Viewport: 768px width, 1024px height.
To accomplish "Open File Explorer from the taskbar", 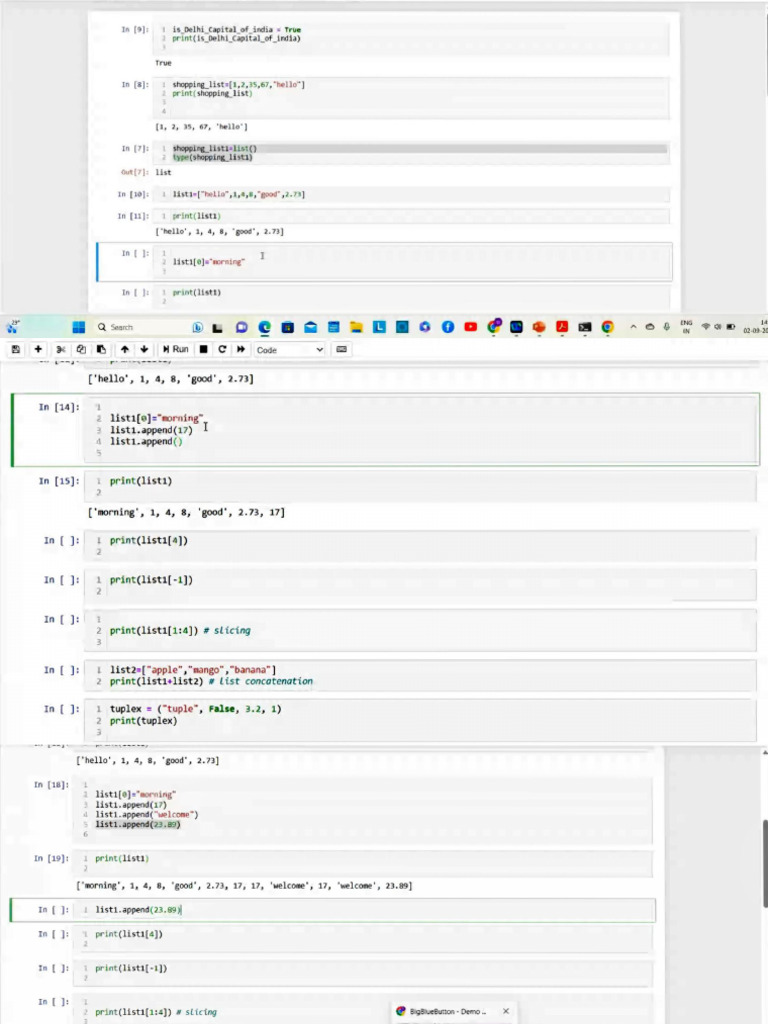I will 356,327.
